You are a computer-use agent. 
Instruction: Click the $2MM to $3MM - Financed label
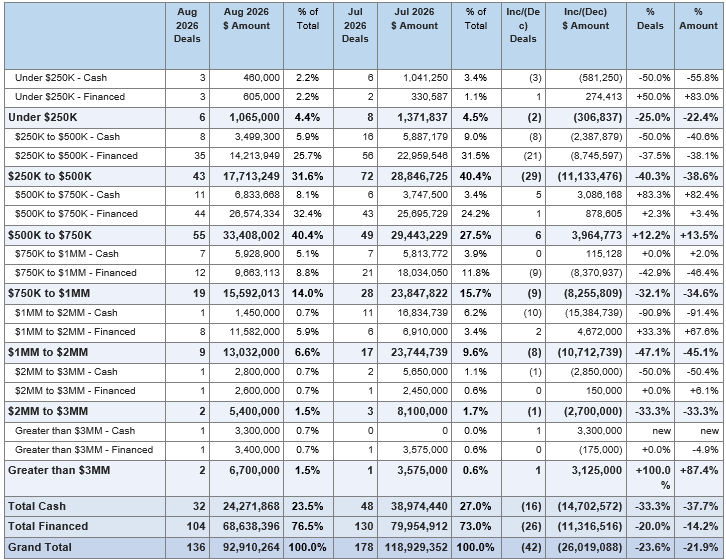[75, 390]
